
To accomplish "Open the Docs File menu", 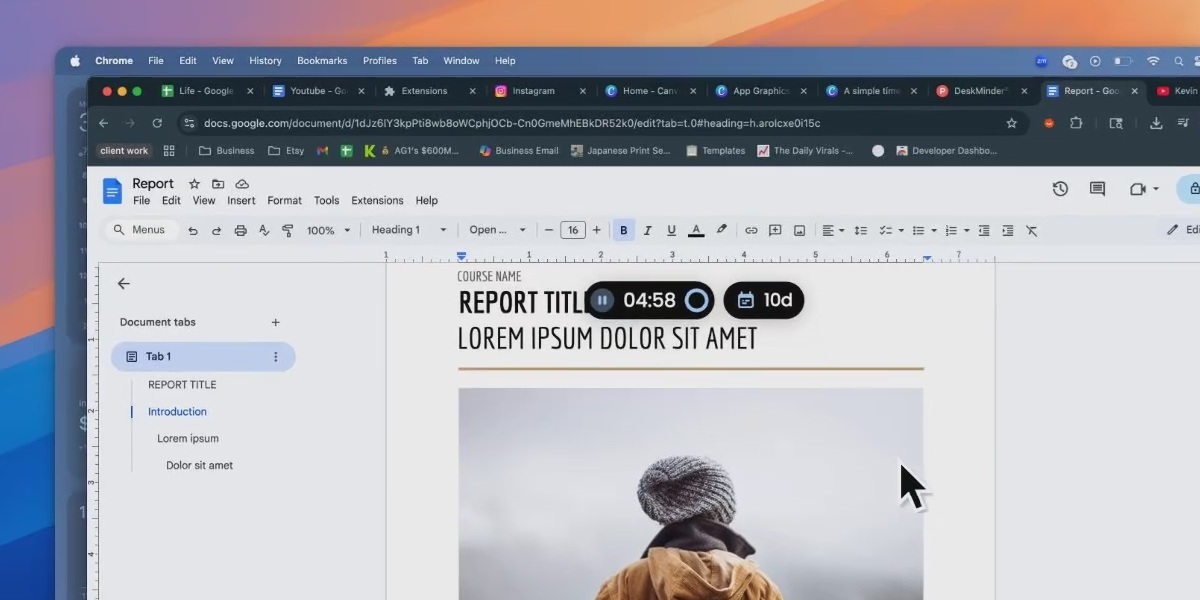I will (x=141, y=200).
